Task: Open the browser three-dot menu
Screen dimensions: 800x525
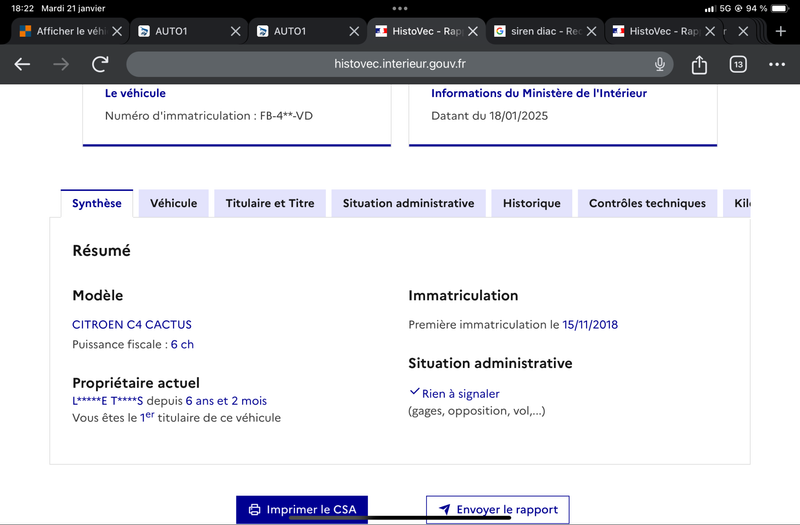Action: coord(777,64)
